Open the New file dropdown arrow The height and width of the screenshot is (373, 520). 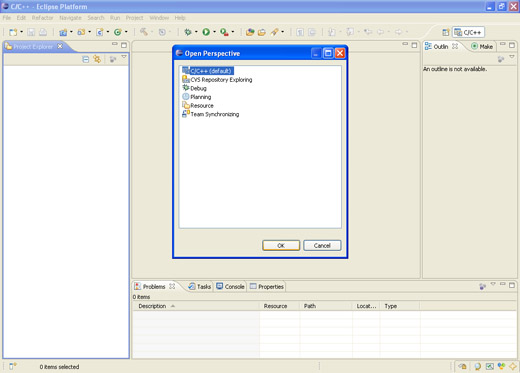coord(22,32)
